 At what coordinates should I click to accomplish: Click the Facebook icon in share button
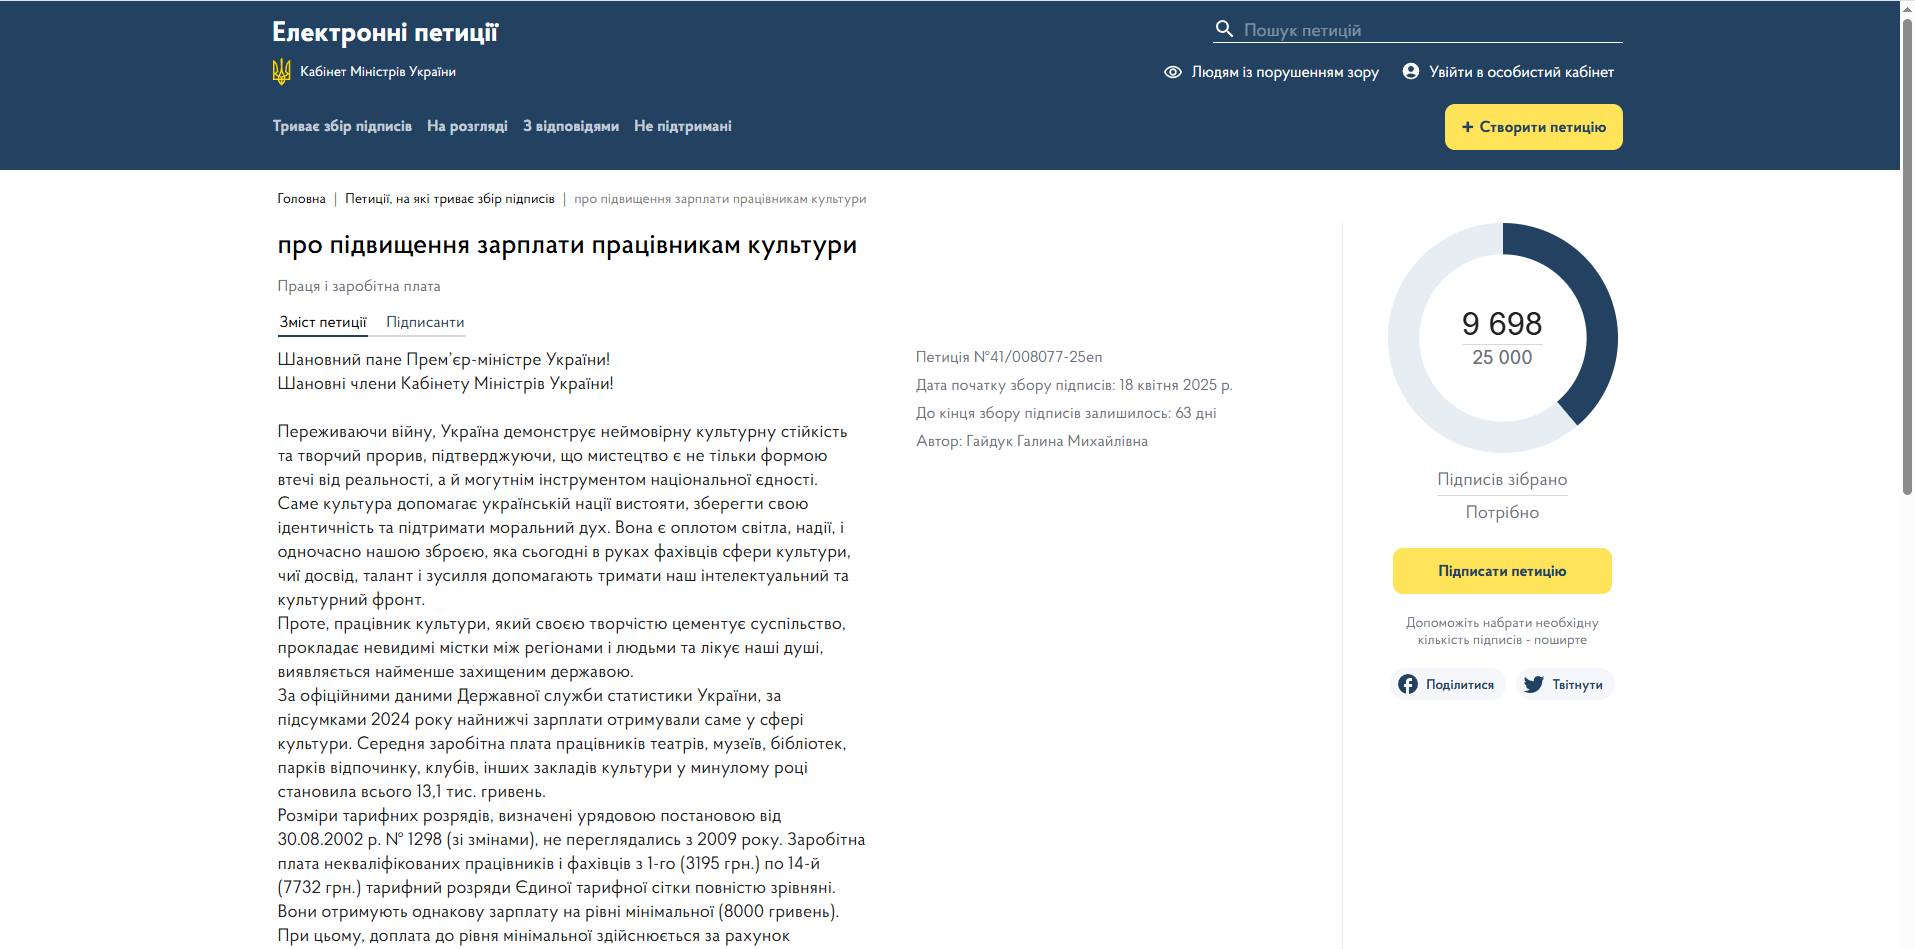pos(1408,684)
